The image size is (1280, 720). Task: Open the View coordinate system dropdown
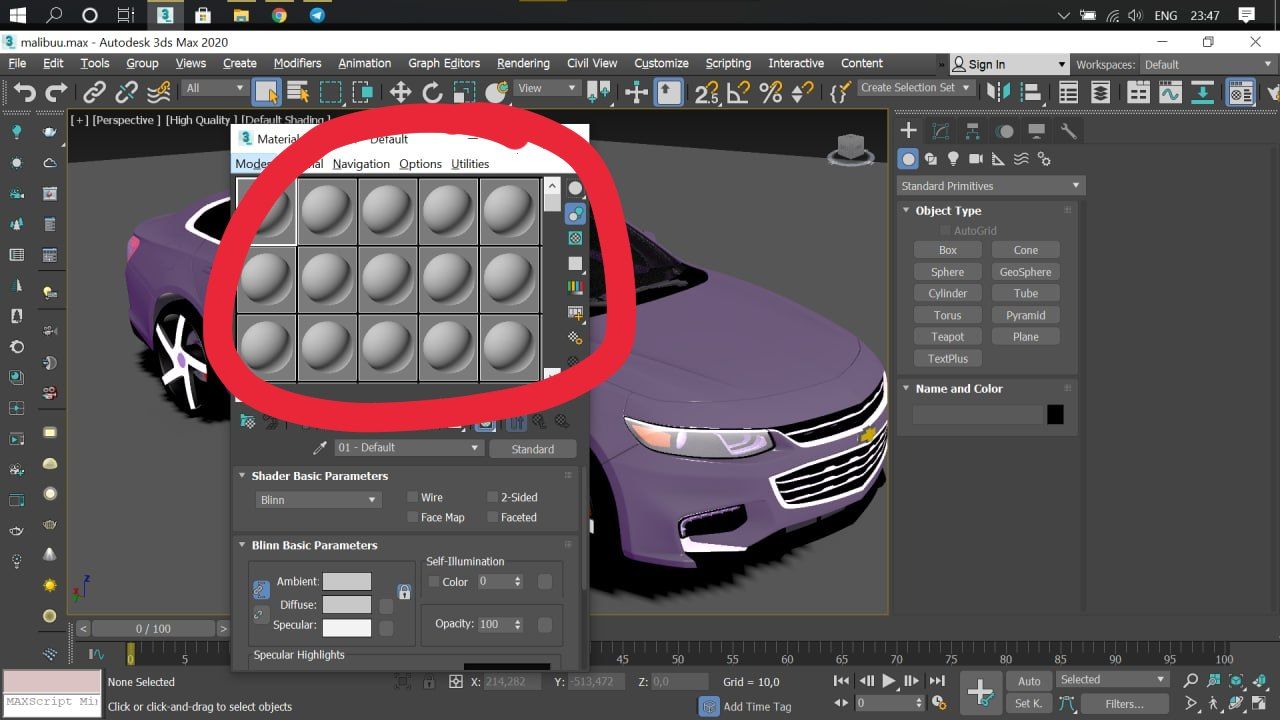(x=546, y=88)
